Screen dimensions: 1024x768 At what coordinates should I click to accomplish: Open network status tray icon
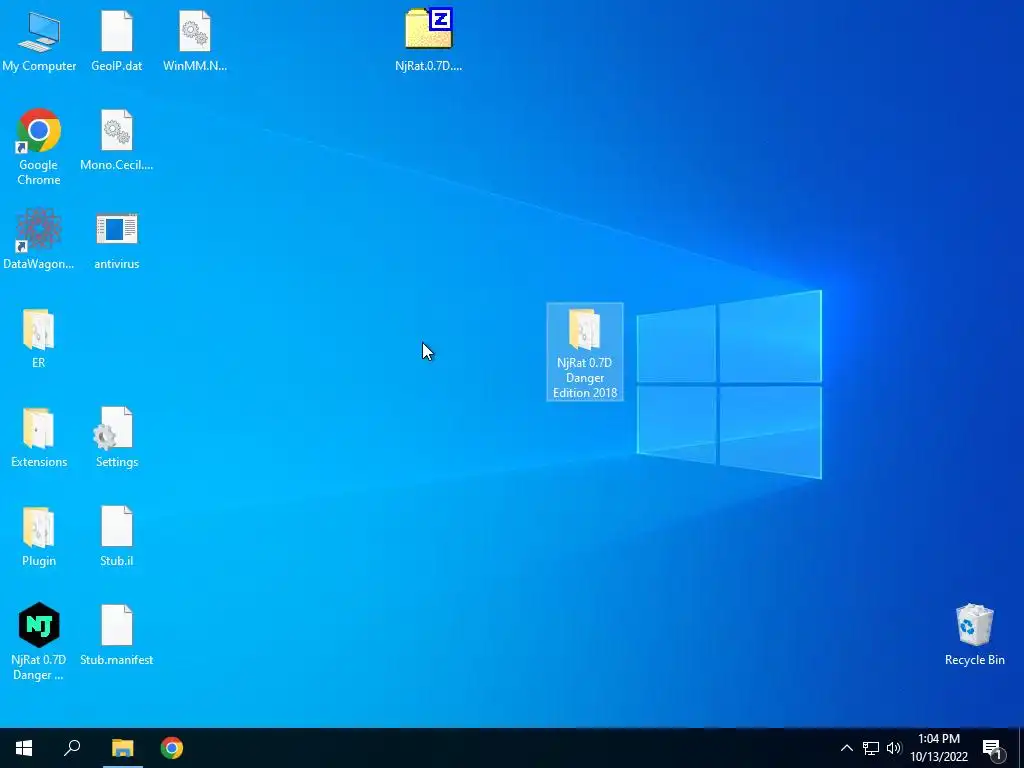click(x=871, y=748)
